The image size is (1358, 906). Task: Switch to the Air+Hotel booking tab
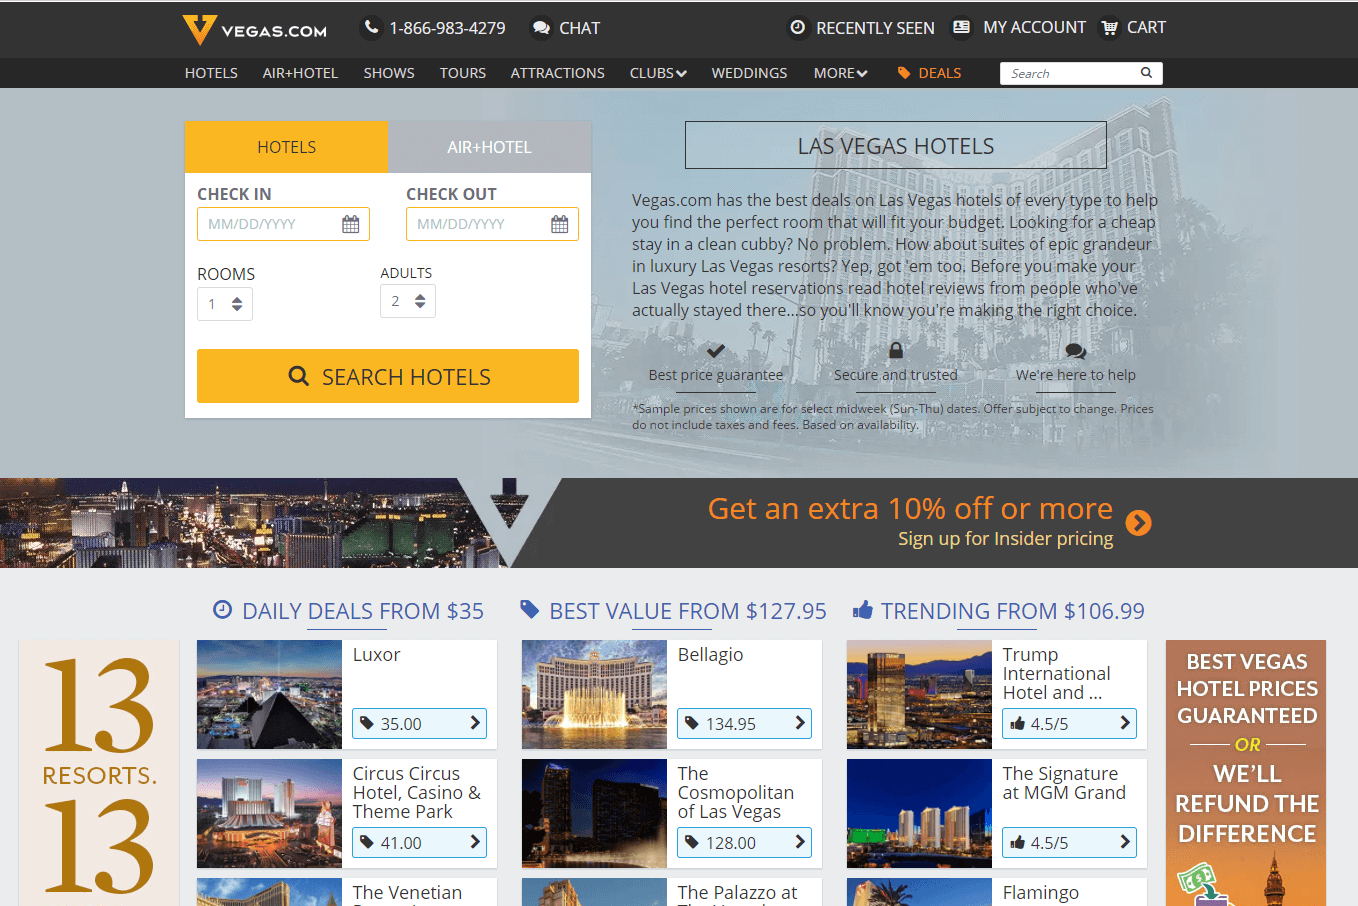click(x=489, y=147)
